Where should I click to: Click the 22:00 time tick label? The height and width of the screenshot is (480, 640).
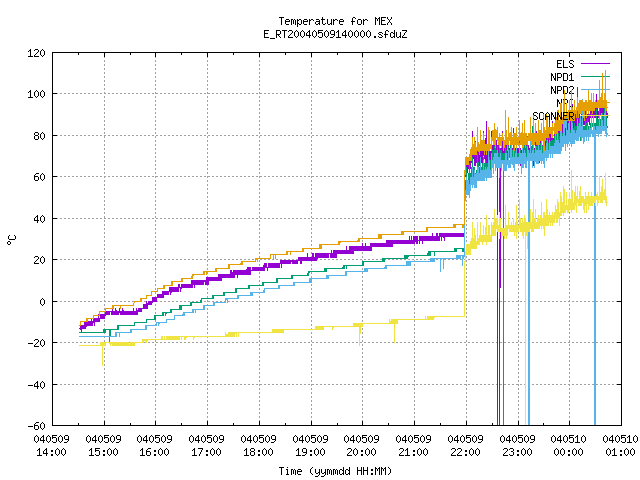[465, 452]
